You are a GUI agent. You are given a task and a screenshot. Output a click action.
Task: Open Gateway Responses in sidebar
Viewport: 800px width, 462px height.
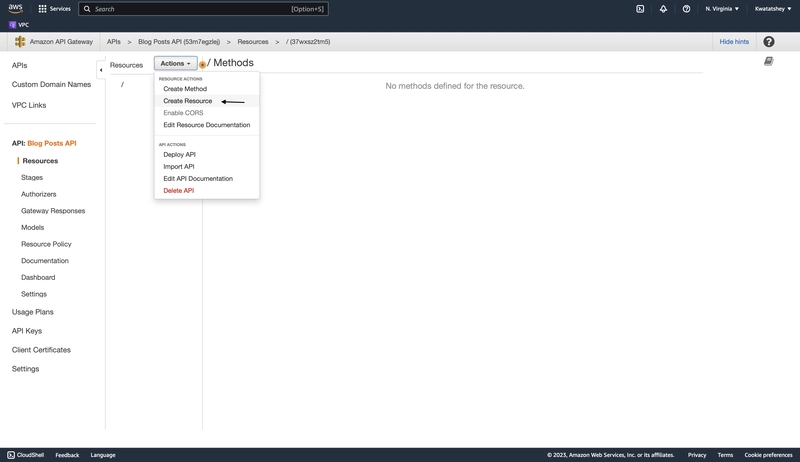pyautogui.click(x=53, y=211)
